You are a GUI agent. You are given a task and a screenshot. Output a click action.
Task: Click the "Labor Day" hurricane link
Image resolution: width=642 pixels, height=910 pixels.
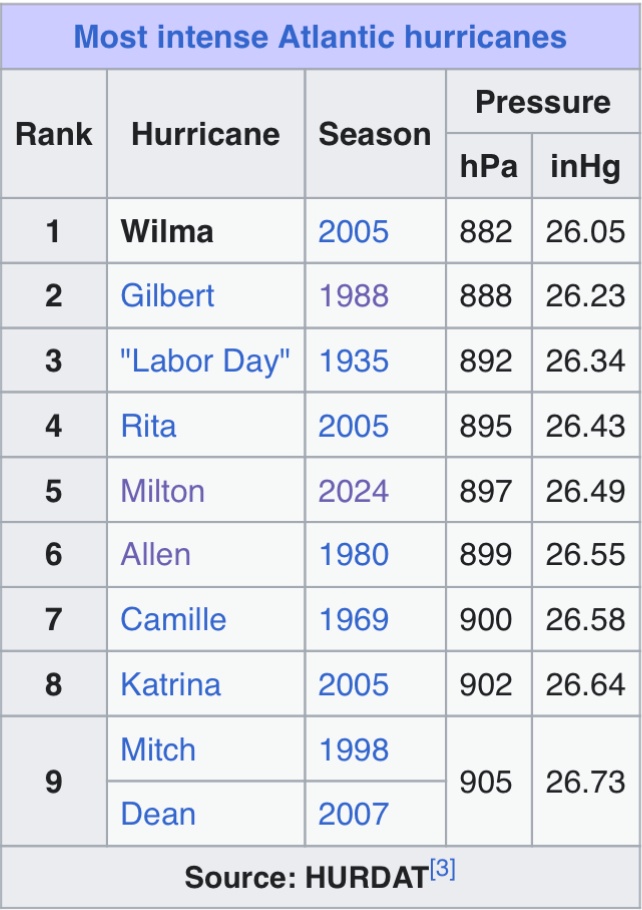tap(205, 361)
